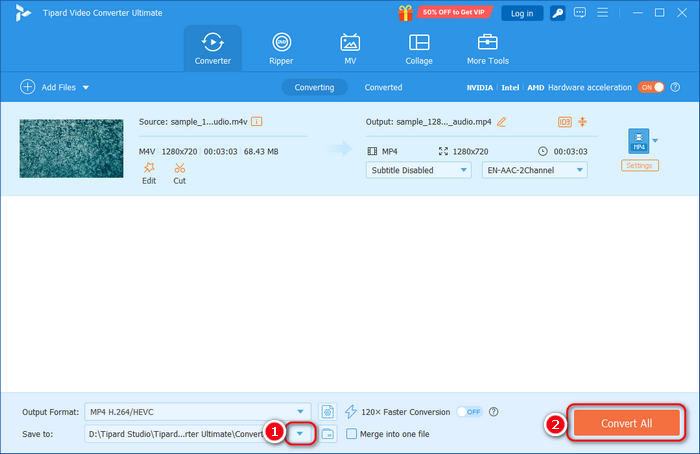Open the MV tab
Screen dimensions: 700x454
tap(350, 49)
